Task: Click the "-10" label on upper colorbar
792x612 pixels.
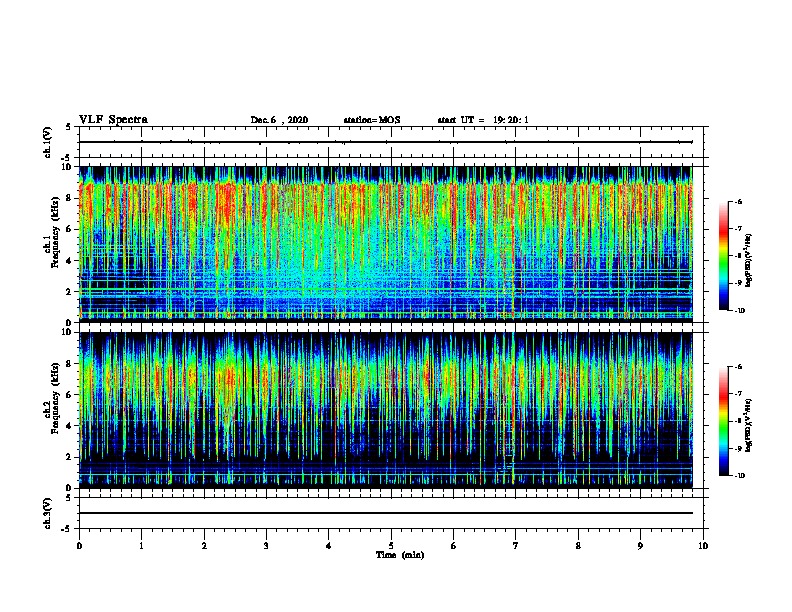Action: (739, 310)
